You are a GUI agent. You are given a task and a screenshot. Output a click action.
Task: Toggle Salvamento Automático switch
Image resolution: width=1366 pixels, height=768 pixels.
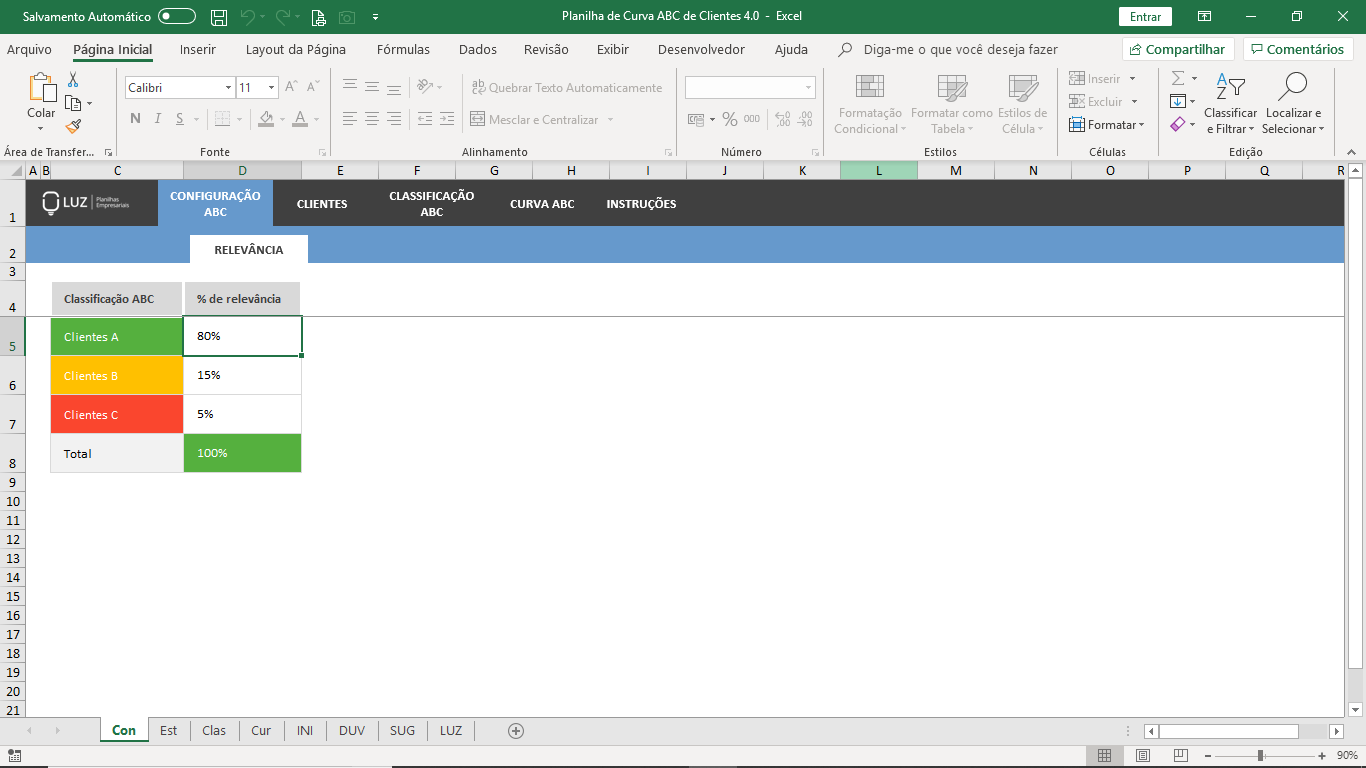tap(177, 17)
